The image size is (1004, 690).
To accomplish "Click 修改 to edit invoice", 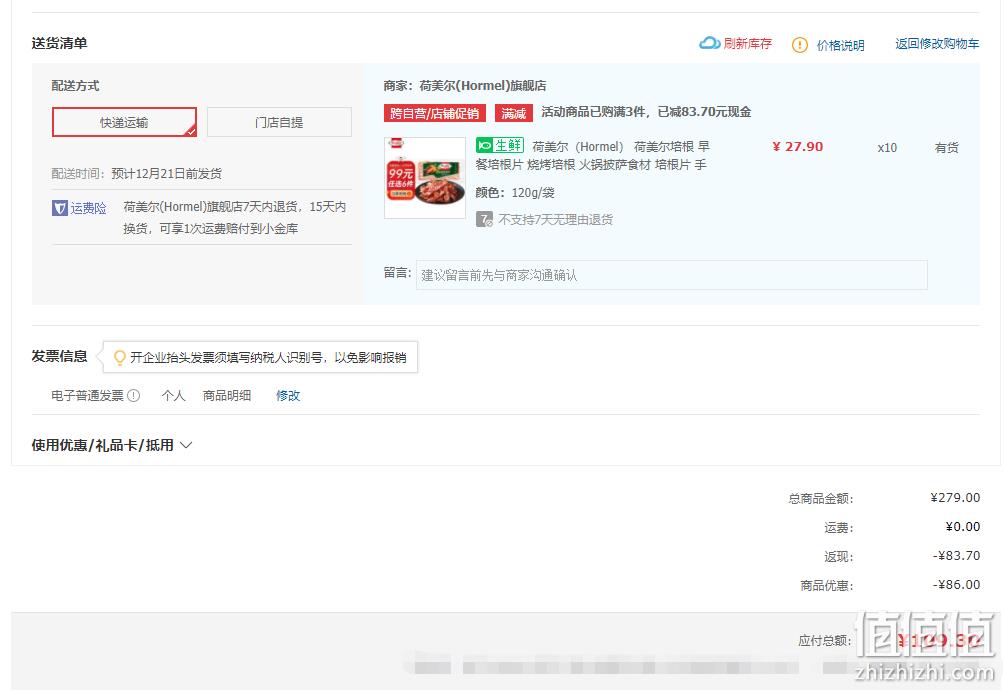I will 288,396.
